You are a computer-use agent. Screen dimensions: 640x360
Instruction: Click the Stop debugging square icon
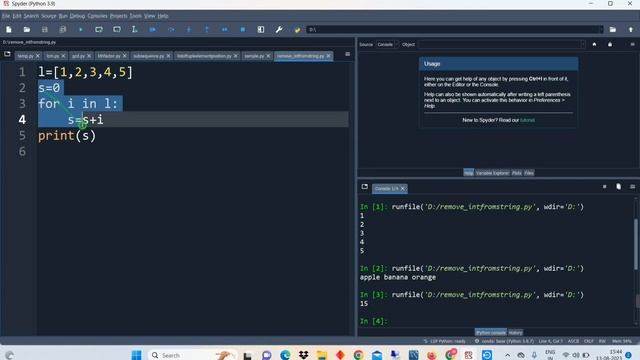242,29
